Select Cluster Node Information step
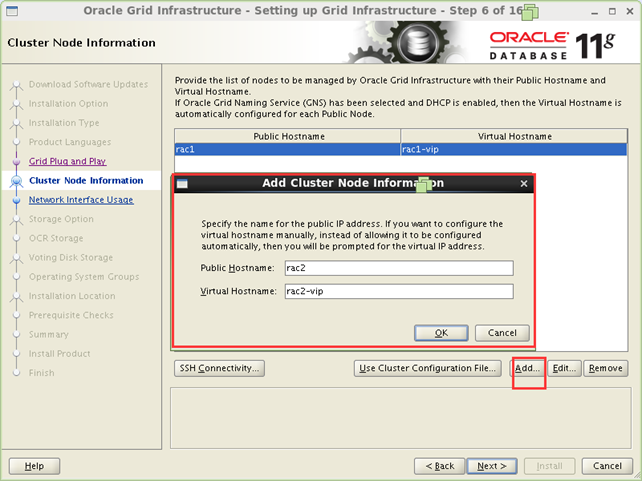642x481 pixels. click(86, 181)
